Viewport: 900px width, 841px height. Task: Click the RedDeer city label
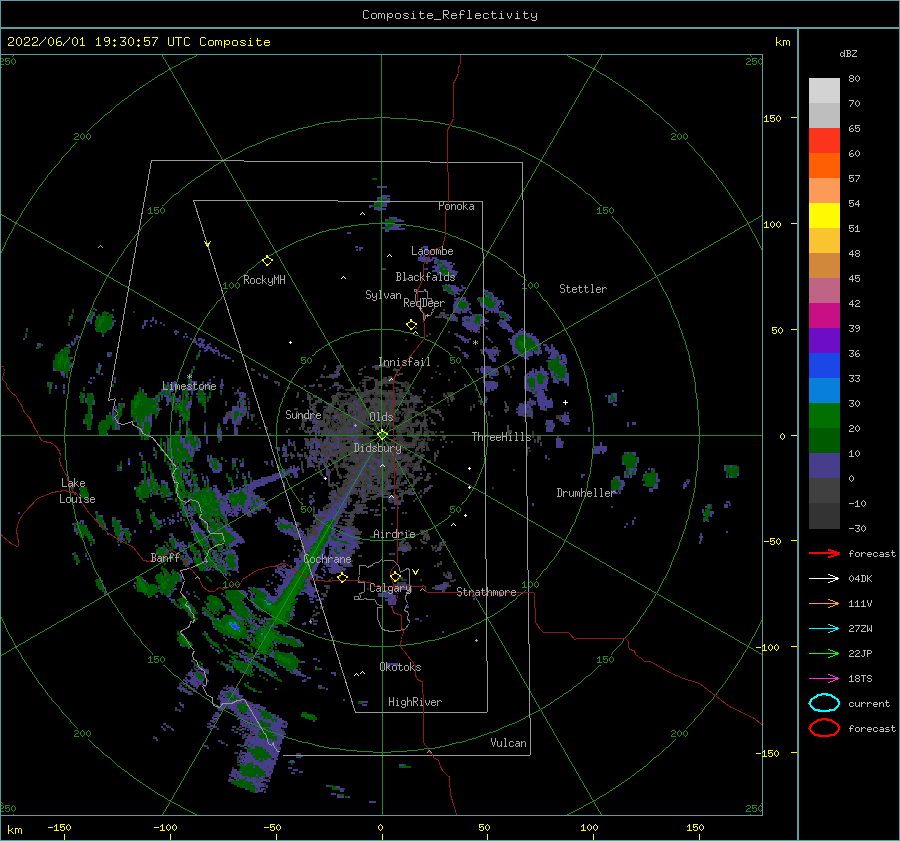(424, 303)
